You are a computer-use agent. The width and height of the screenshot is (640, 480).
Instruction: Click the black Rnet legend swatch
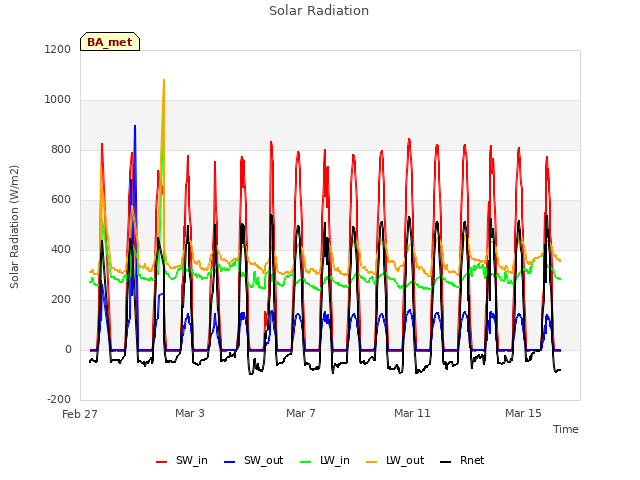pos(446,462)
